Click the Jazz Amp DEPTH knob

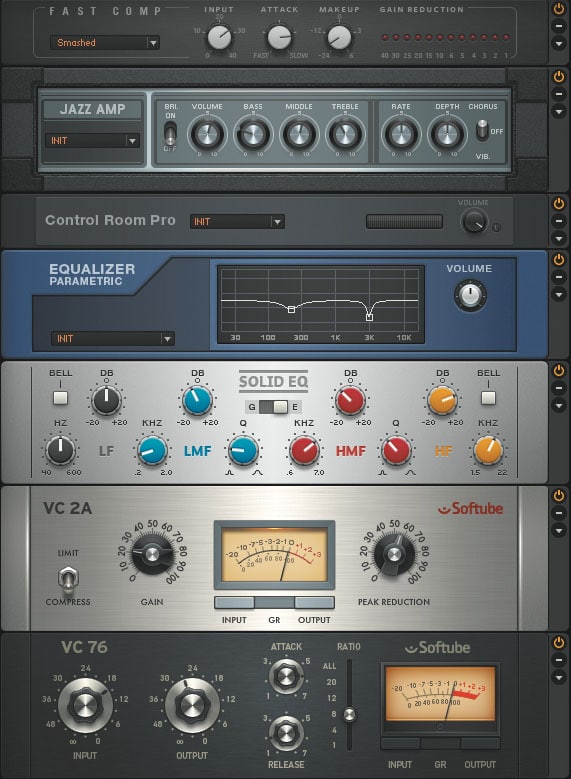click(447, 134)
